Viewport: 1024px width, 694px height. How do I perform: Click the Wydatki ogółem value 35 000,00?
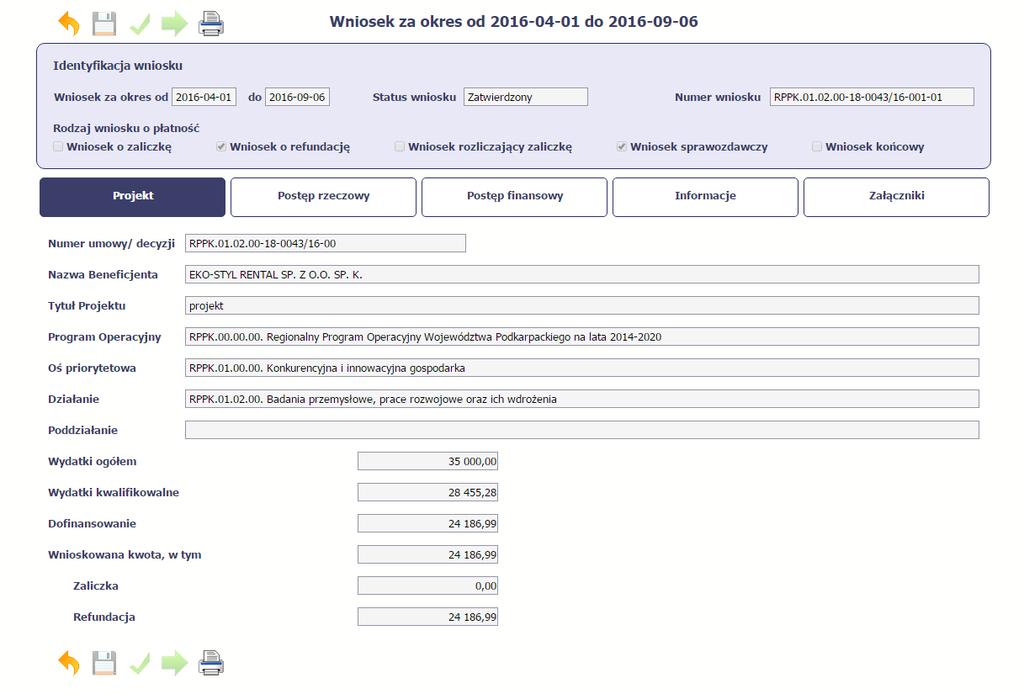pyautogui.click(x=428, y=461)
